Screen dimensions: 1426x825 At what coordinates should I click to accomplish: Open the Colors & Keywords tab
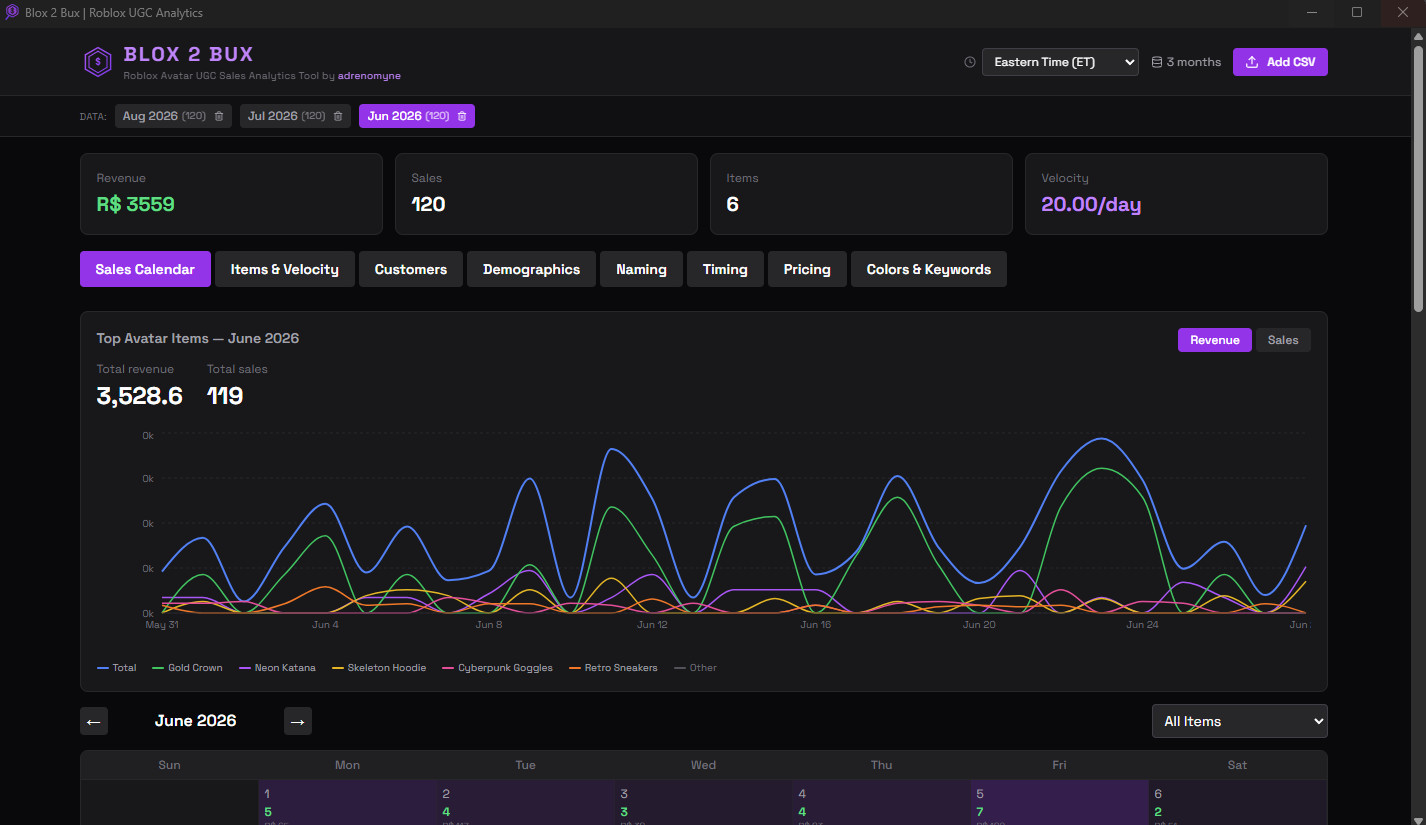pyautogui.click(x=929, y=269)
